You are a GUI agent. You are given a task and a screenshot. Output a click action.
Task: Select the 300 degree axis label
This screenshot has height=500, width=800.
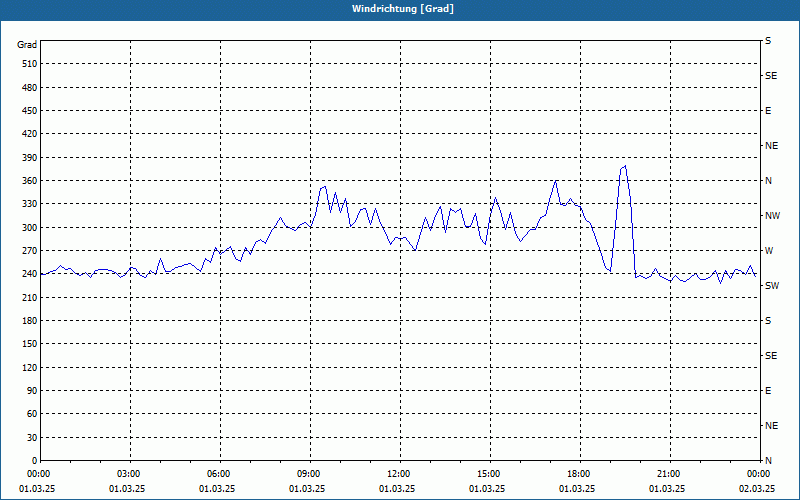[30, 228]
